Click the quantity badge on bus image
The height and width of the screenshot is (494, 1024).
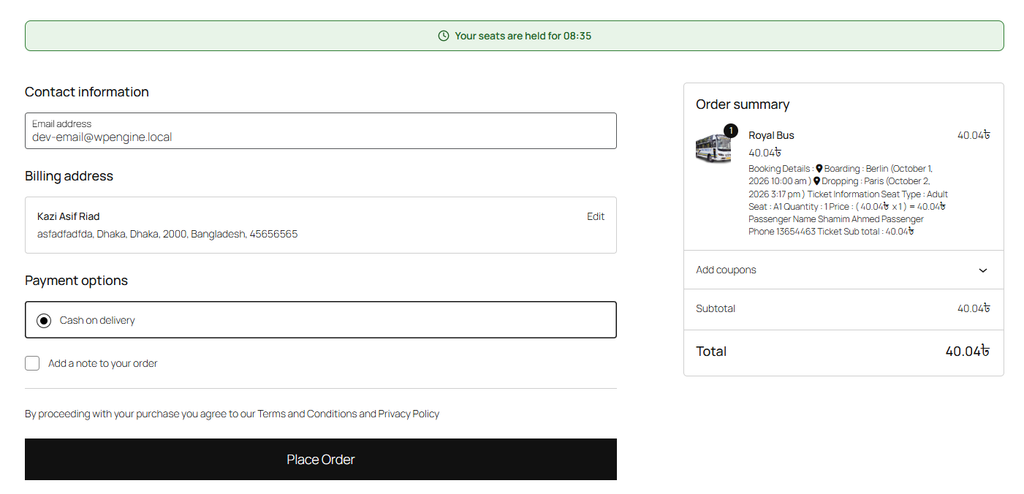[x=731, y=131]
